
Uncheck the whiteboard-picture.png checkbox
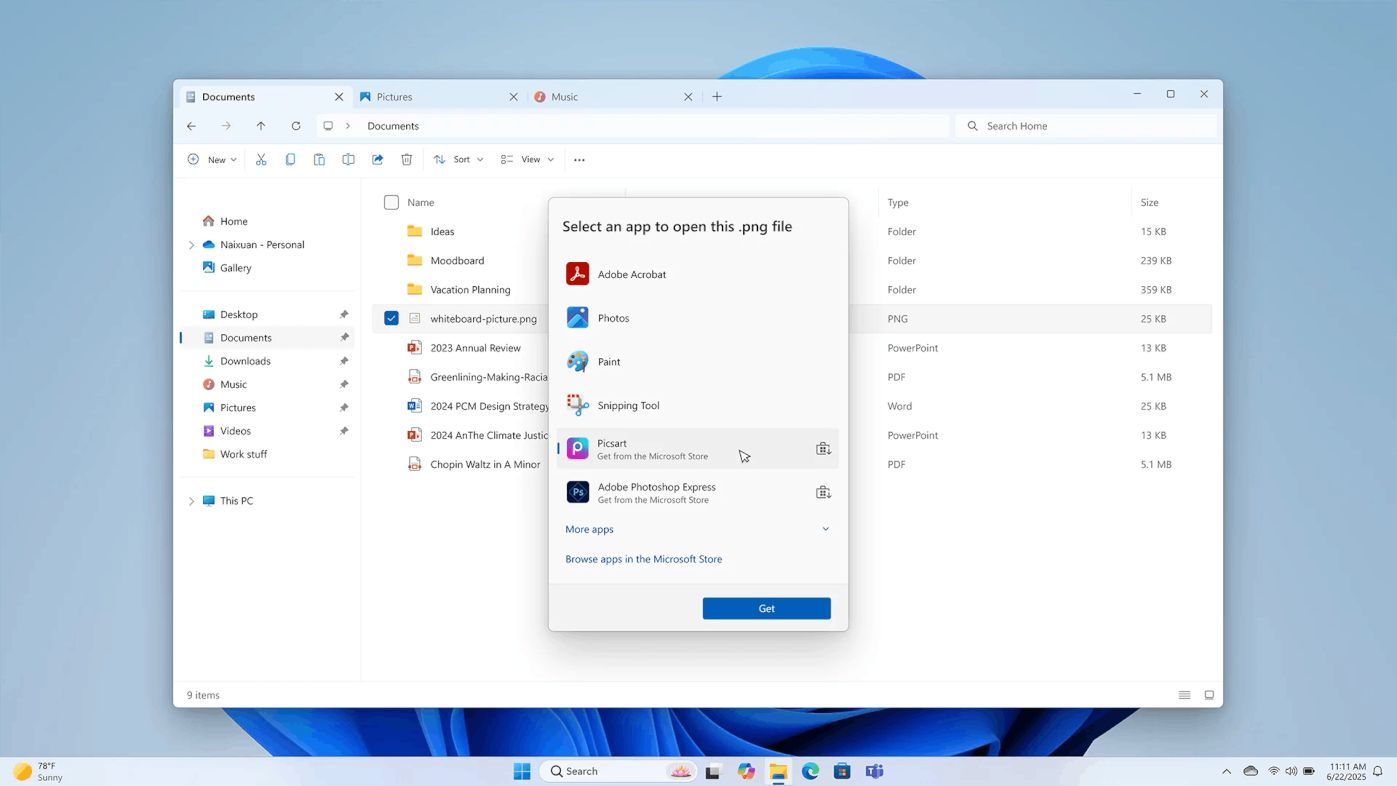391,318
